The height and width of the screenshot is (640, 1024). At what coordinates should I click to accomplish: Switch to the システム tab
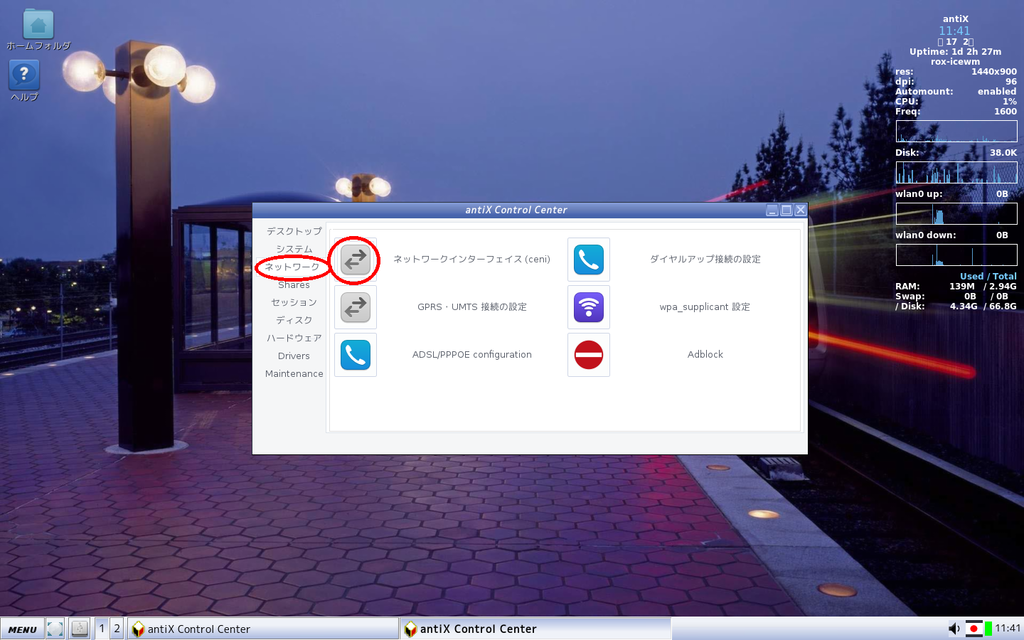click(x=294, y=249)
